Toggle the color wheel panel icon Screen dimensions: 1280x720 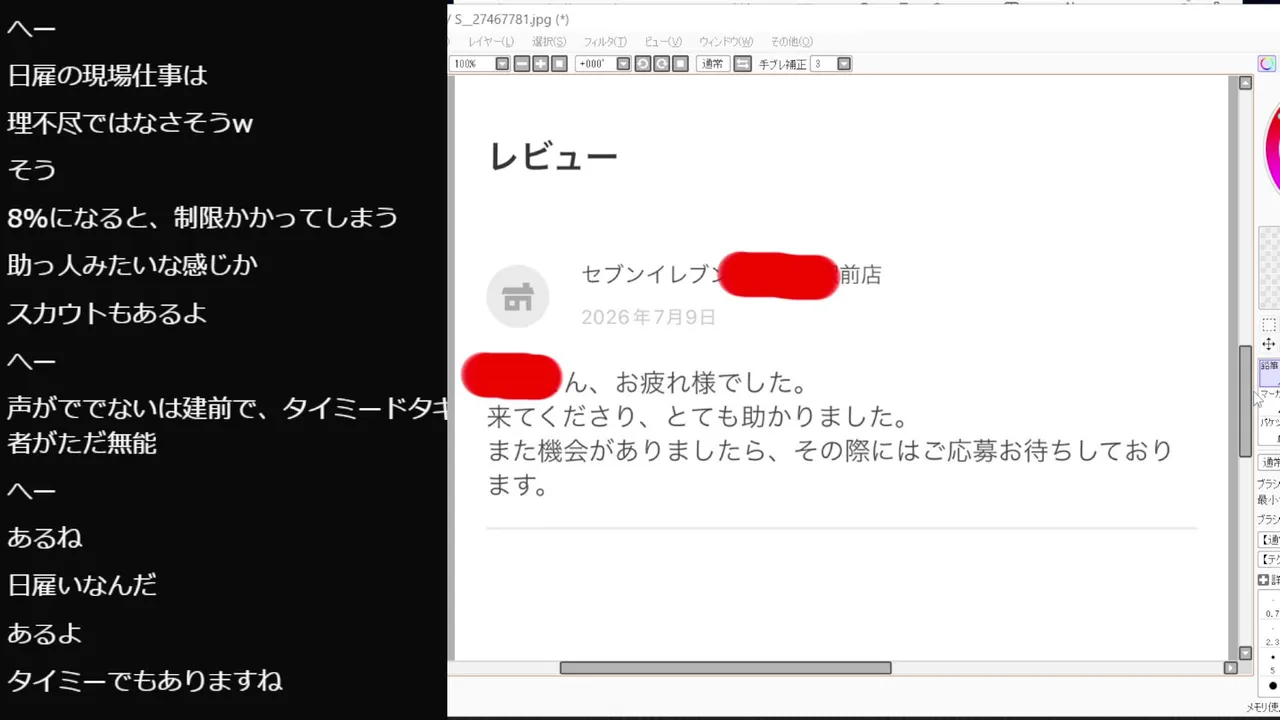1267,64
